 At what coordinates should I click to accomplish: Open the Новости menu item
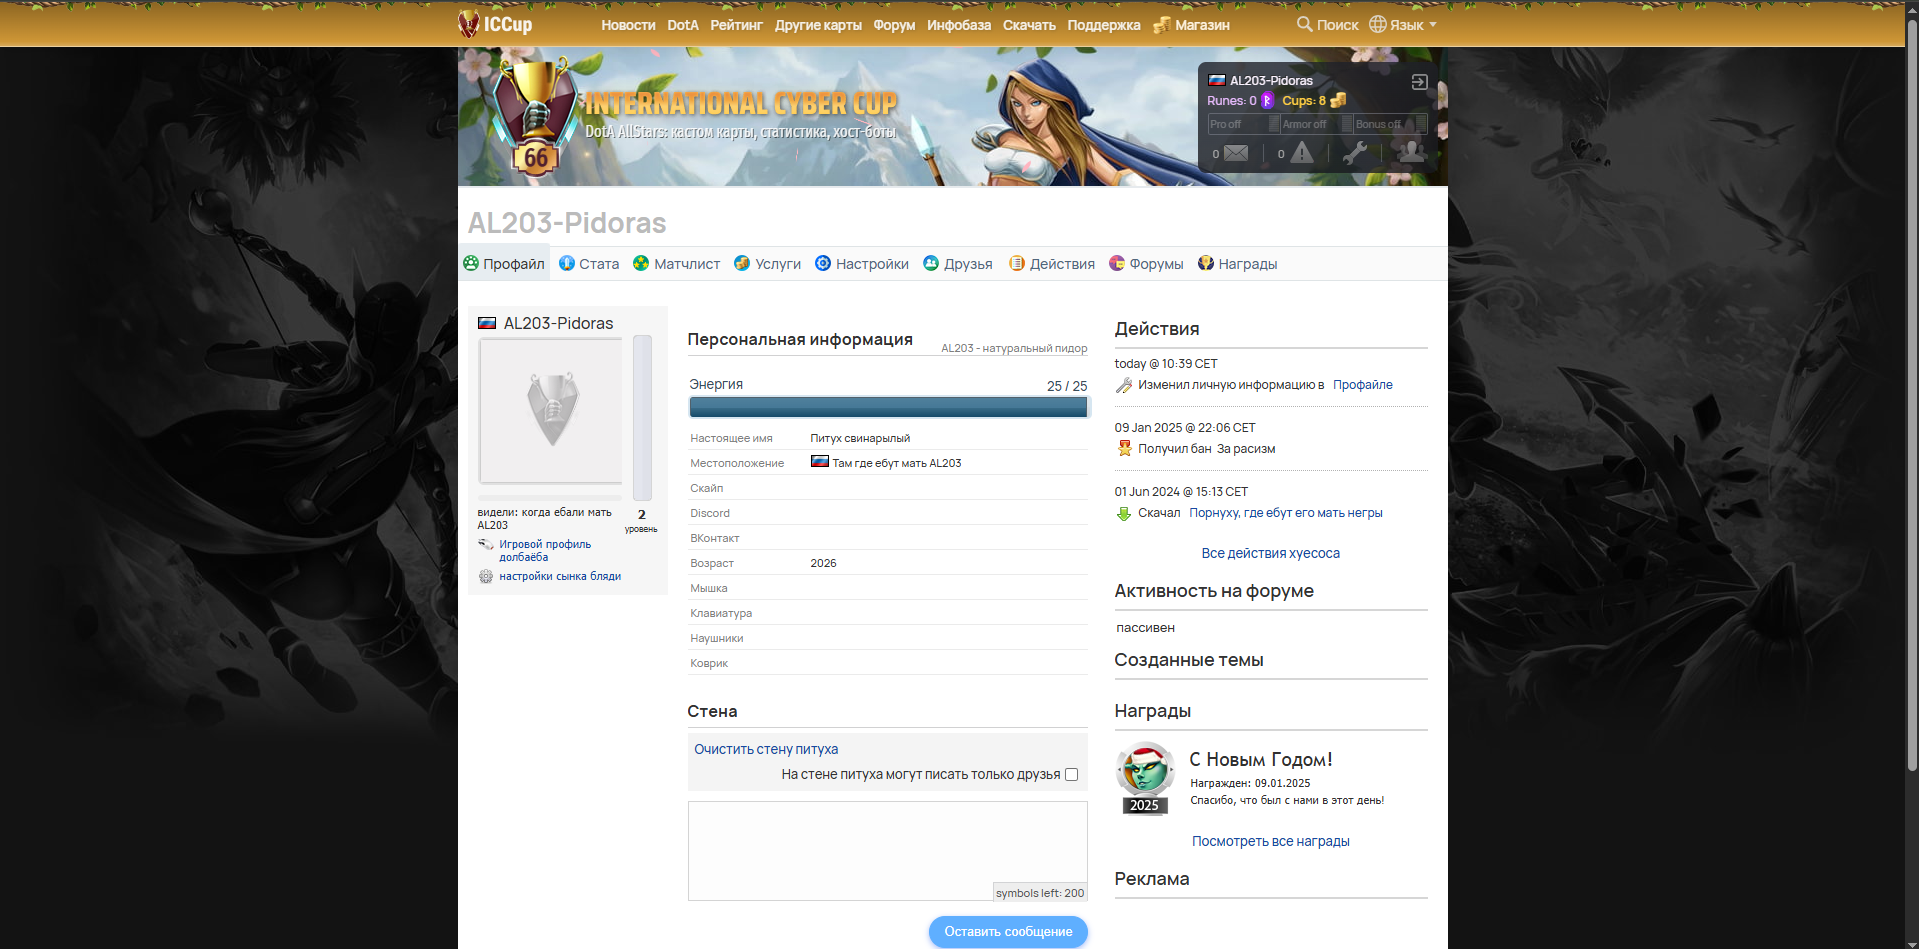point(628,25)
